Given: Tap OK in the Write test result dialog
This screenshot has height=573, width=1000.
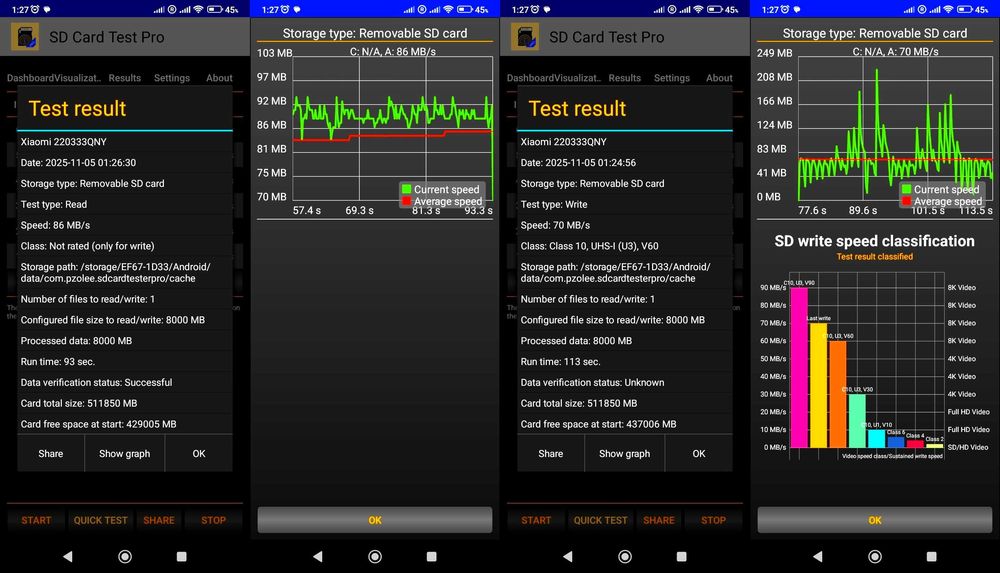Looking at the screenshot, I should pyautogui.click(x=699, y=454).
